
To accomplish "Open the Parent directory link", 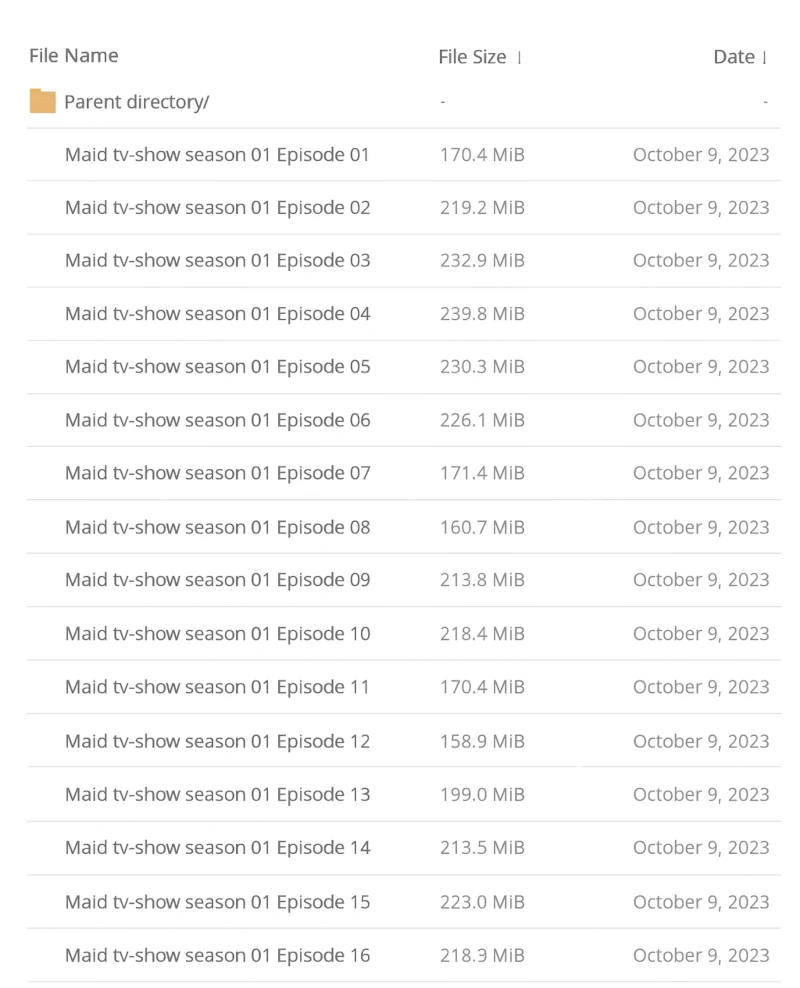I will click(x=136, y=102).
